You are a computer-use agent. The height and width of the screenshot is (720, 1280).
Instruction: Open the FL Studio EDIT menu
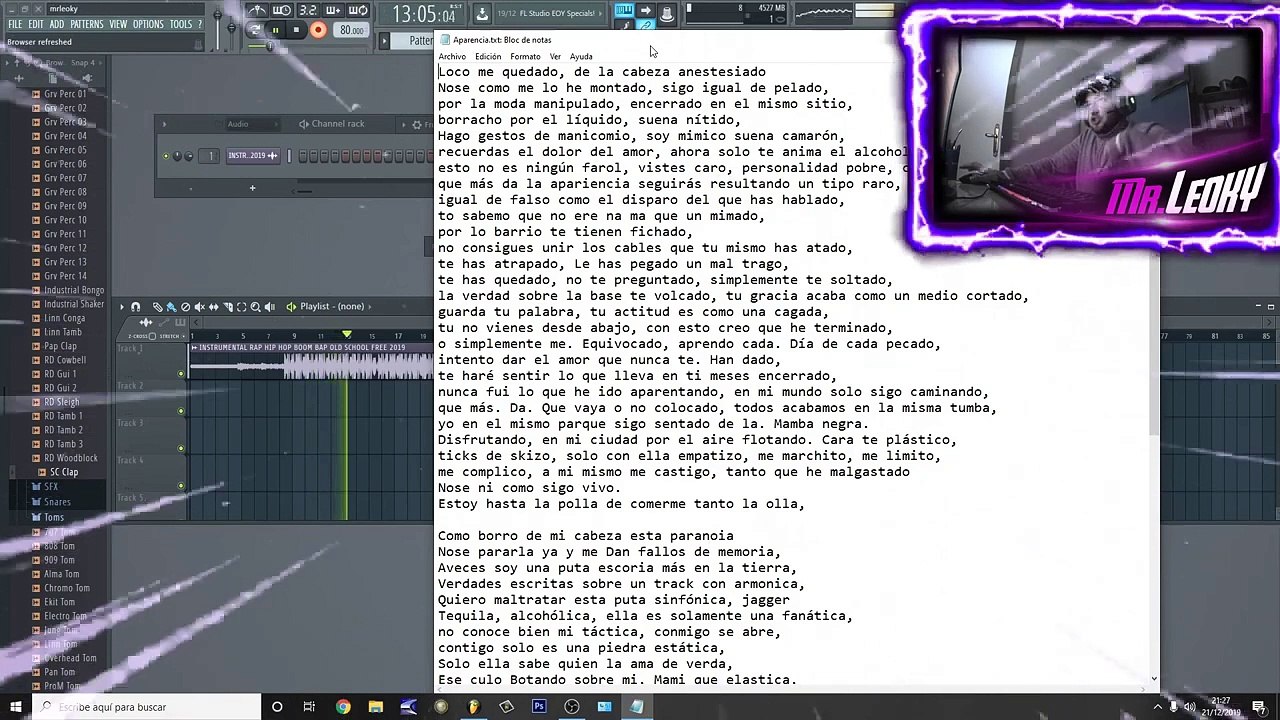click(x=36, y=24)
